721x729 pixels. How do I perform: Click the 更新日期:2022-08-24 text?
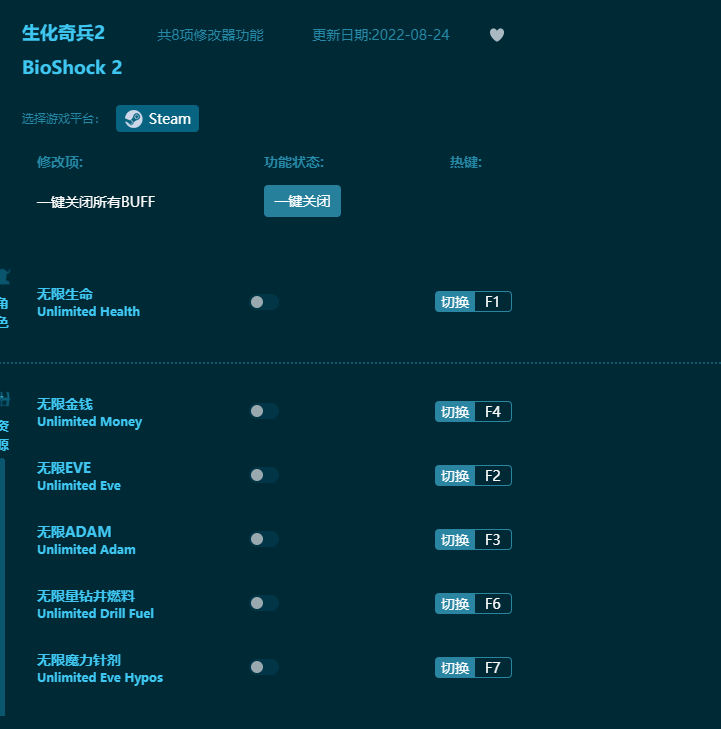point(381,35)
